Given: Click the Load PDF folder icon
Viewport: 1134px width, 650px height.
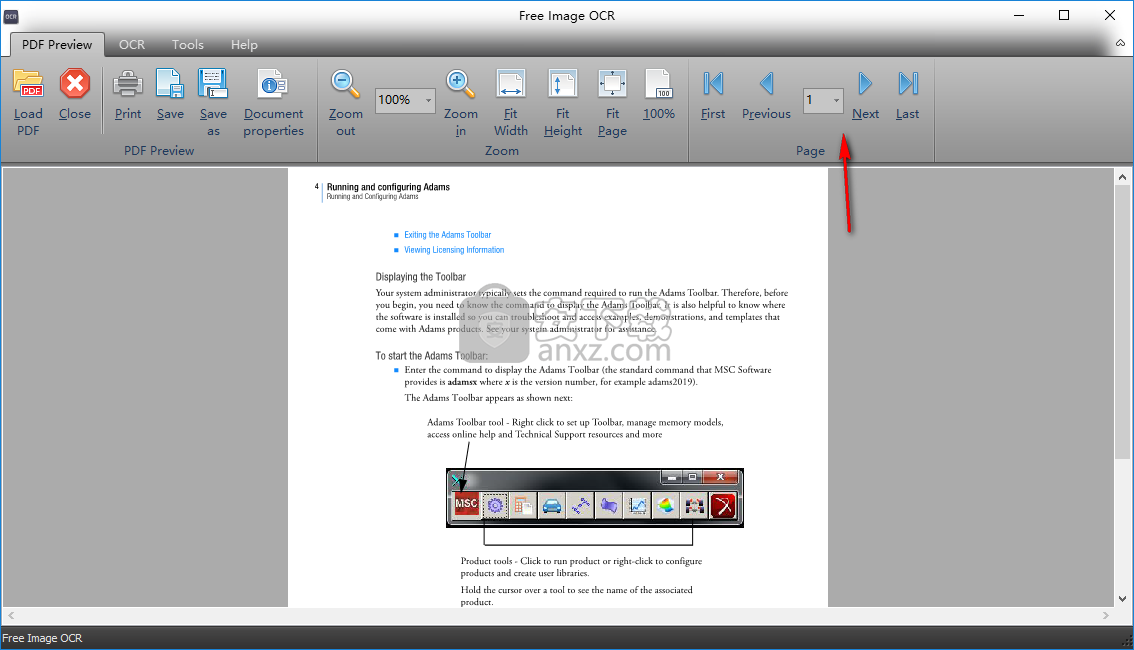Looking at the screenshot, I should pyautogui.click(x=28, y=84).
